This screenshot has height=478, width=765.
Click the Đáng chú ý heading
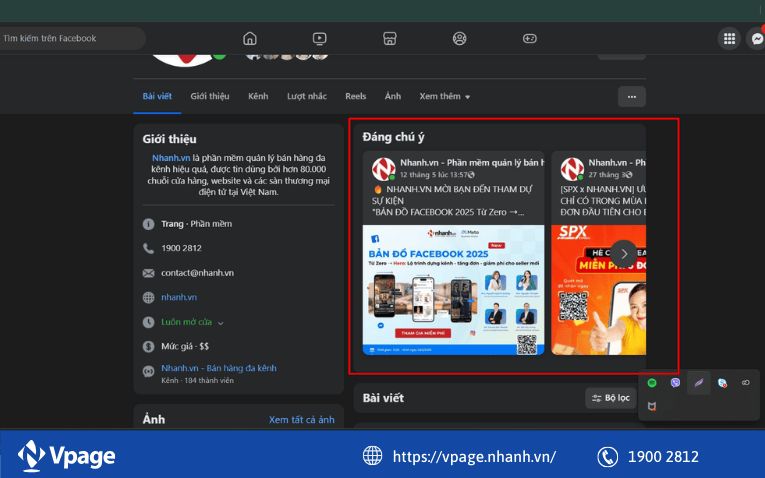tap(393, 137)
